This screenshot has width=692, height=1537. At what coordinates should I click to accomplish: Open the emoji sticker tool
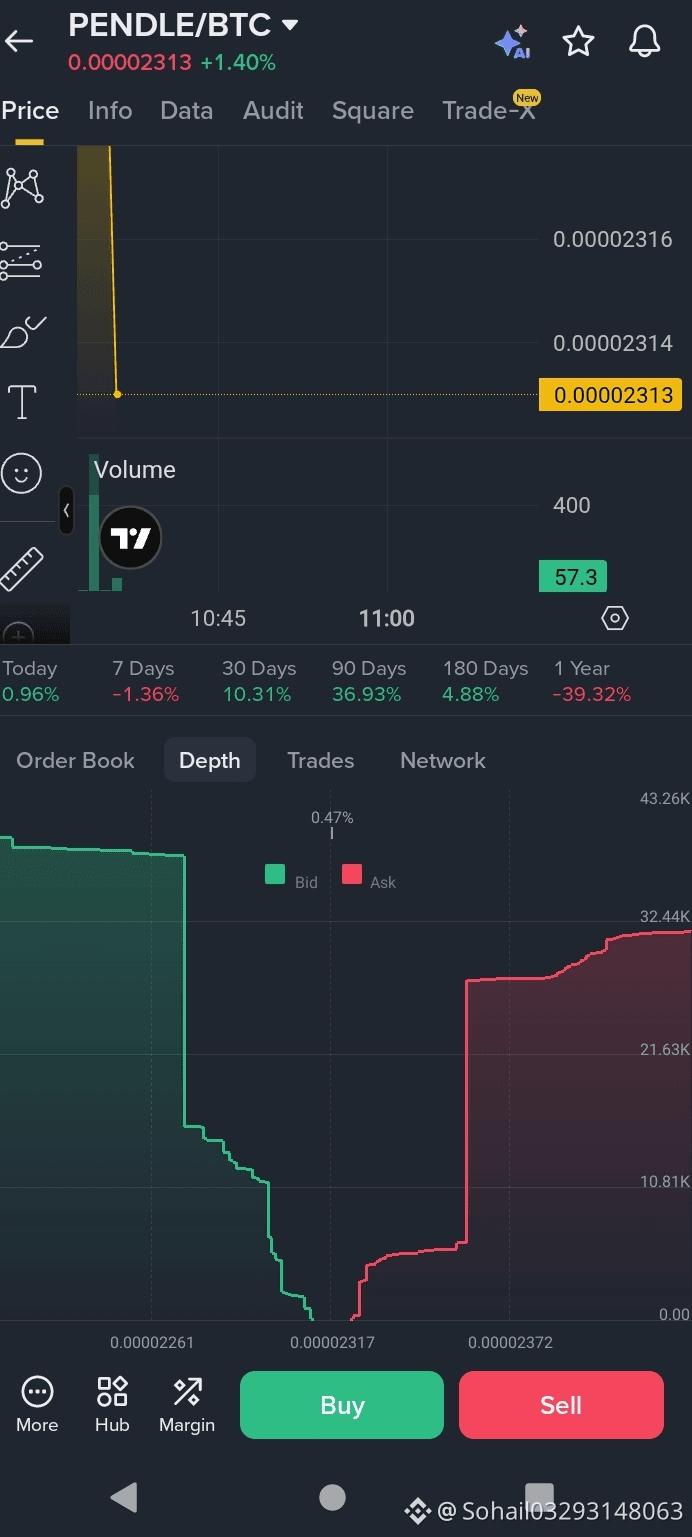click(x=21, y=473)
